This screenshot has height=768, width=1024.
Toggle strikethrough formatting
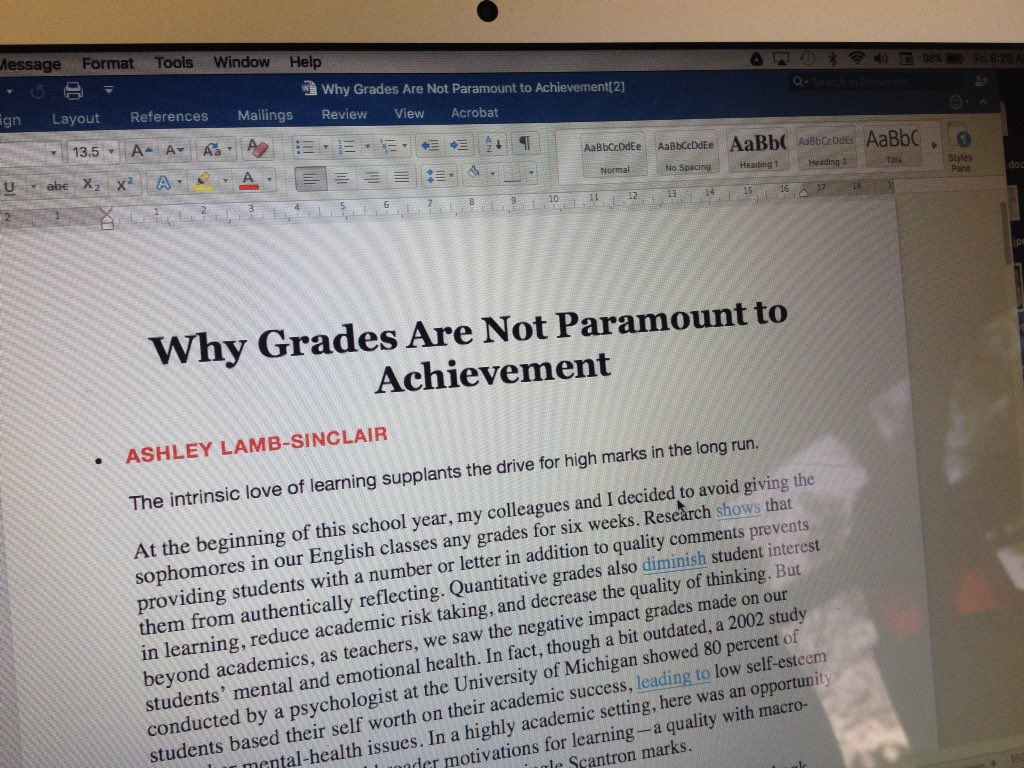coord(57,187)
